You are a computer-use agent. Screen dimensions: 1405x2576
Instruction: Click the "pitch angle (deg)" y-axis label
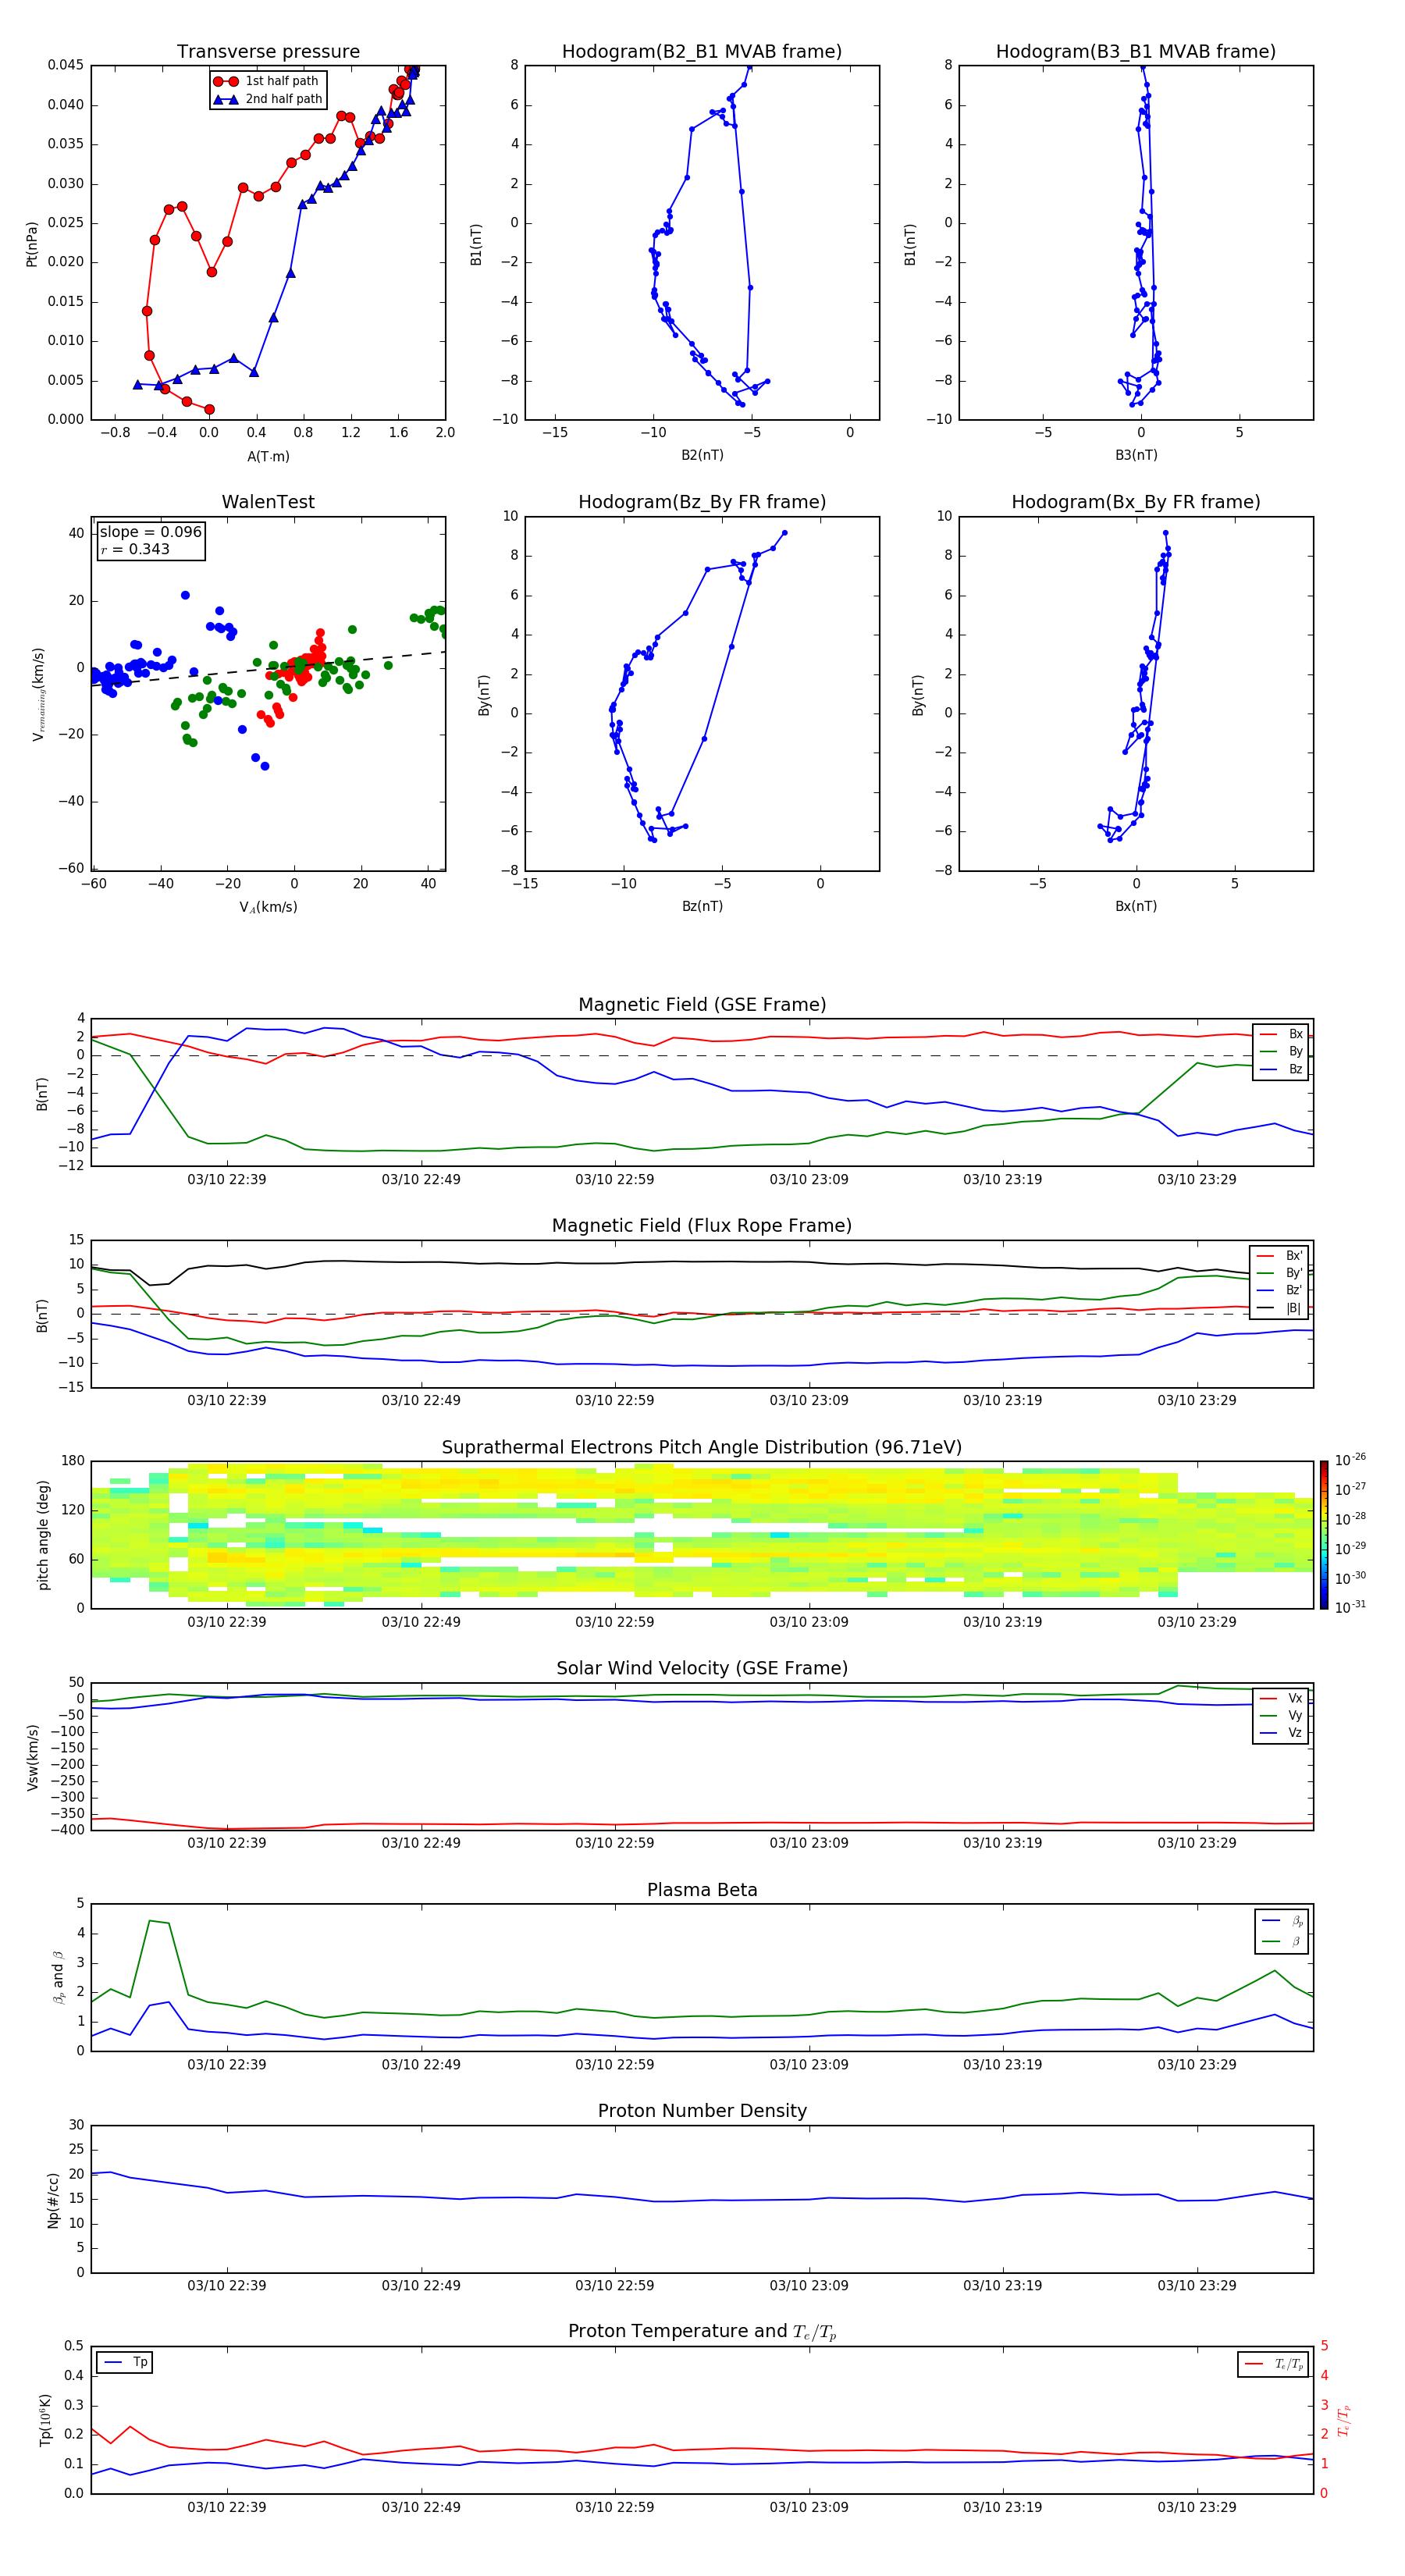(x=43, y=1535)
